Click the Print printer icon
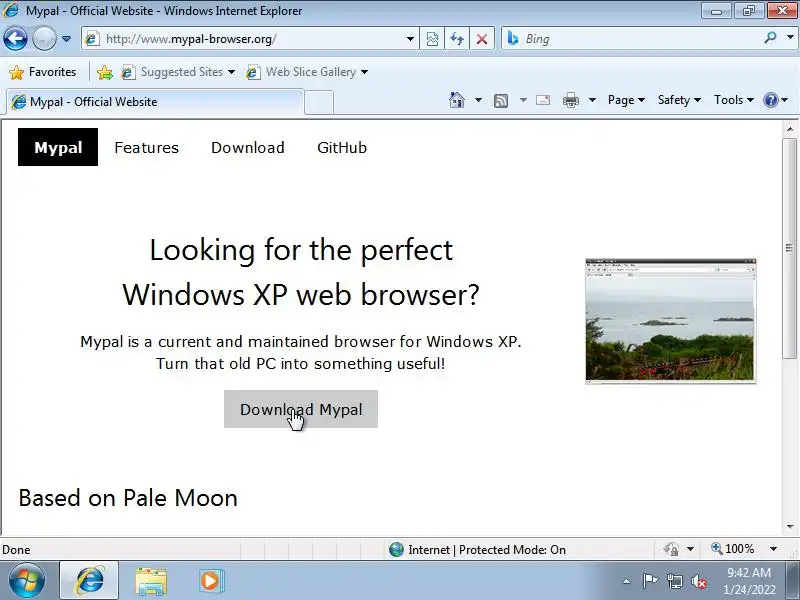The image size is (800, 600). coord(570,101)
